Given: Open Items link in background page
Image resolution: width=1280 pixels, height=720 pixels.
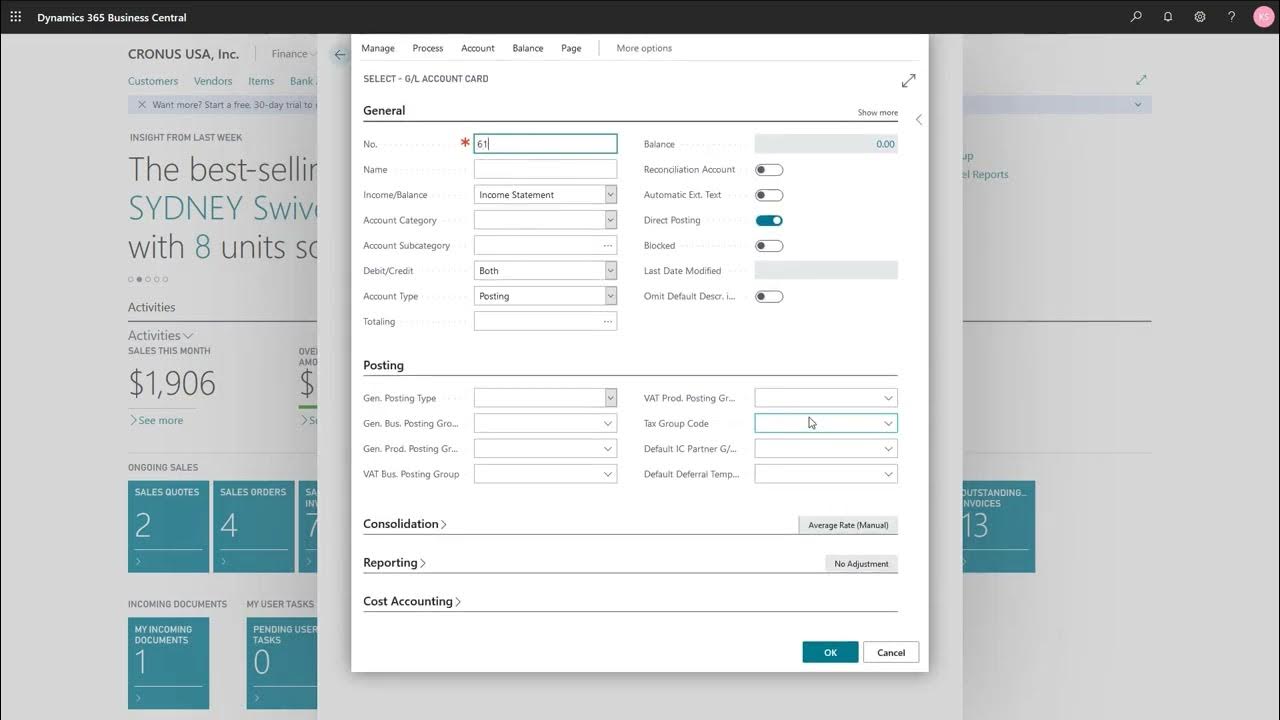Looking at the screenshot, I should [x=261, y=81].
